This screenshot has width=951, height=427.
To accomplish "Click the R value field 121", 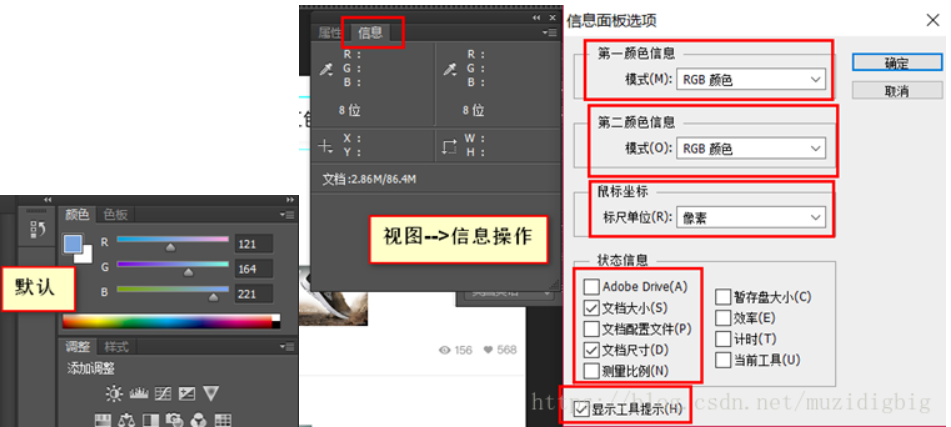I will coord(254,244).
